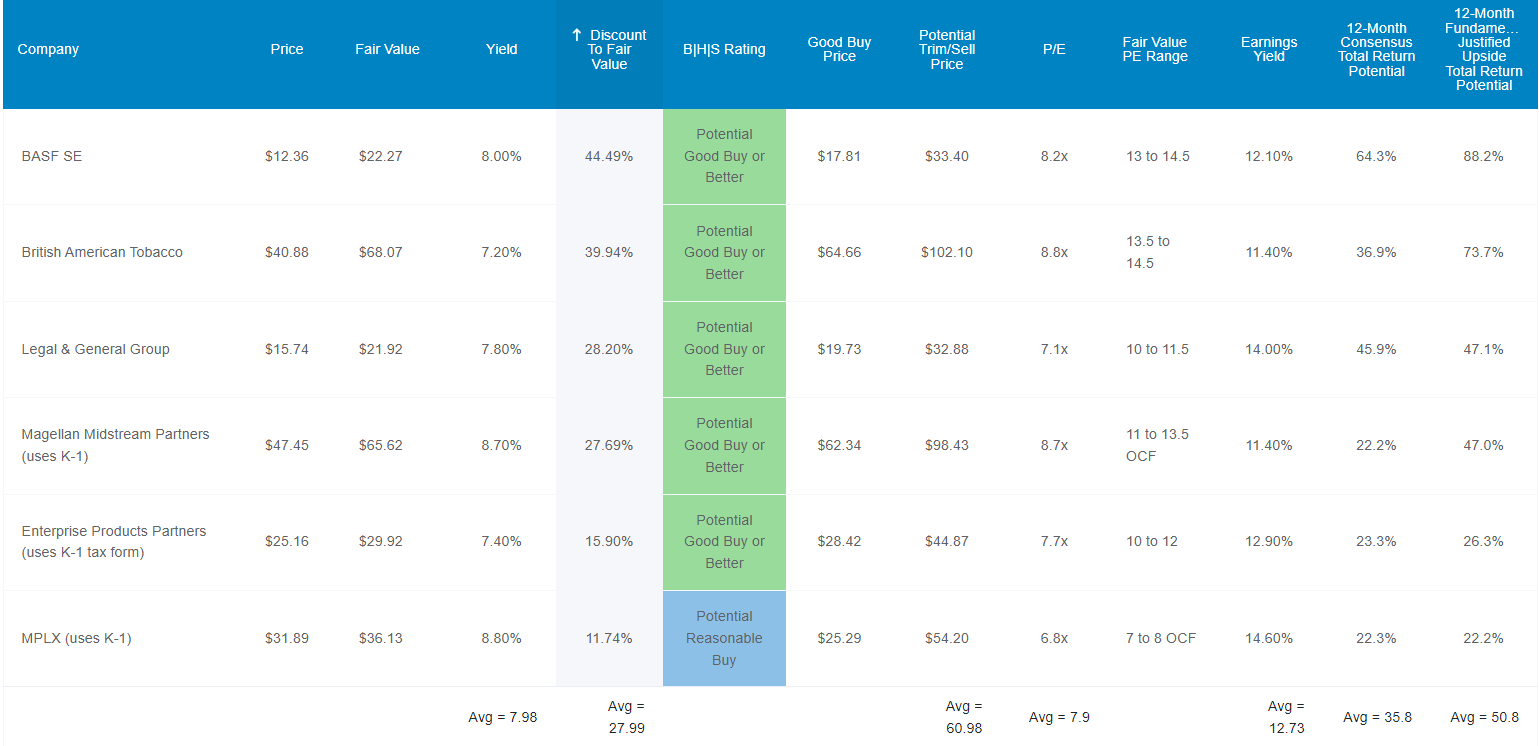Screen dimensions: 1539x746
Task: Click the PE range 7 to 8 OCF
Action: pyautogui.click(x=1161, y=638)
